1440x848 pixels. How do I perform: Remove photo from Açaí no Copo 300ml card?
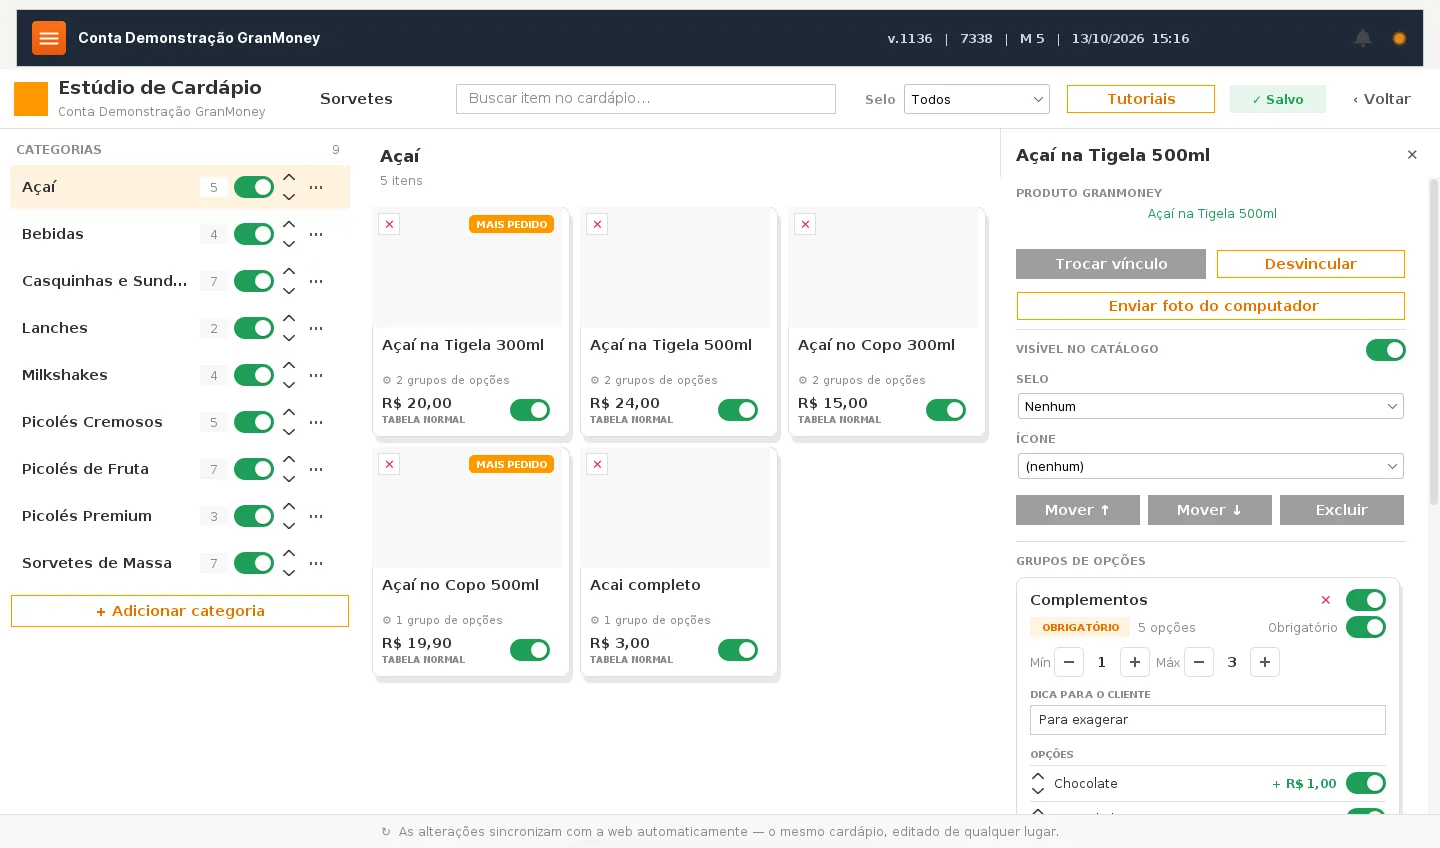(x=805, y=224)
